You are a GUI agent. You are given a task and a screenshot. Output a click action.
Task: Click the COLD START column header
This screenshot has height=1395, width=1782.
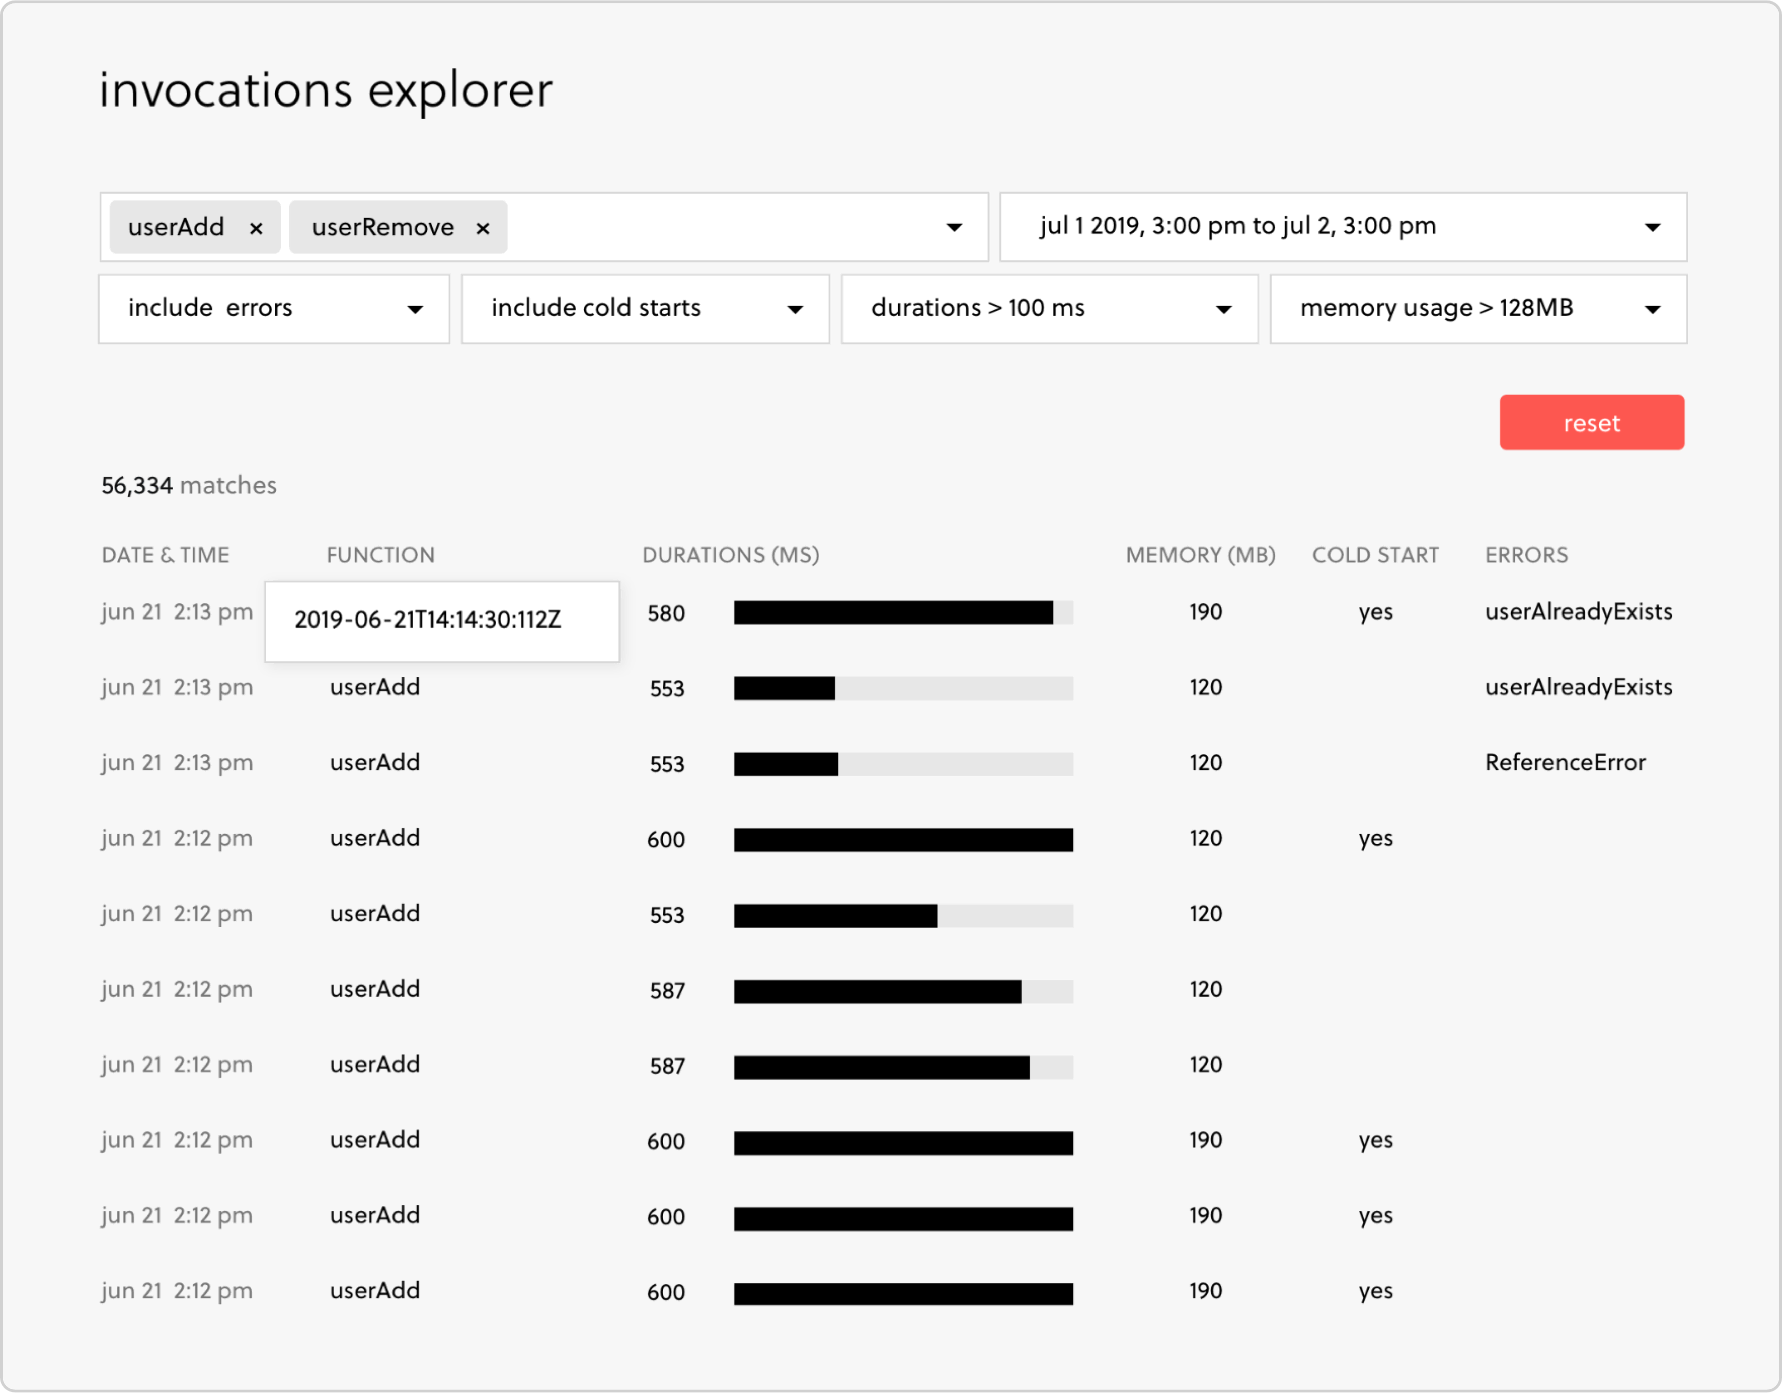pyautogui.click(x=1375, y=555)
